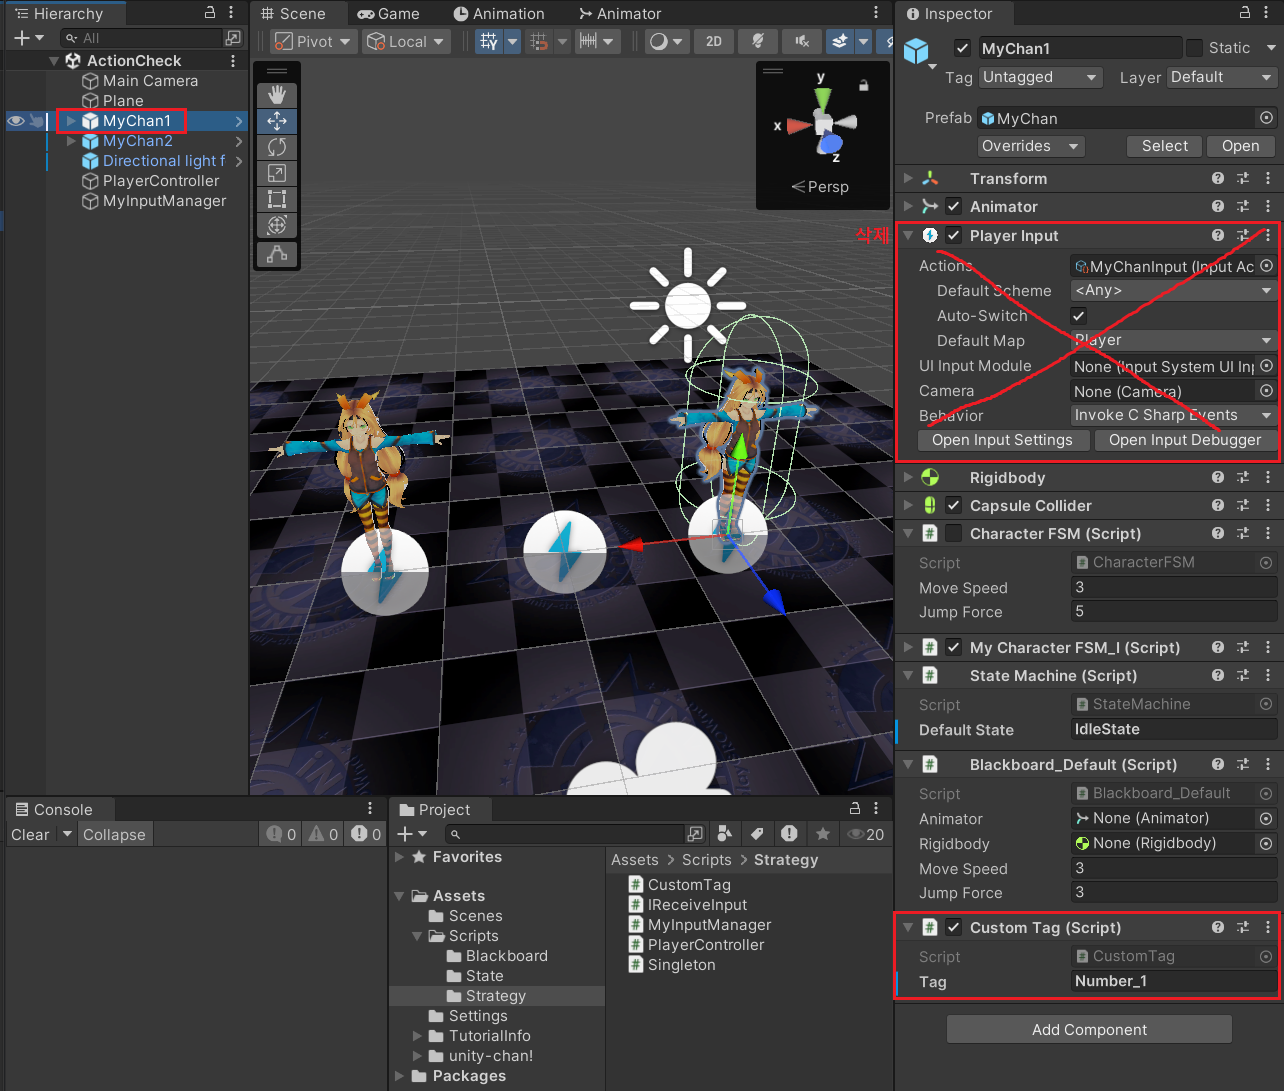Toggle scene audio mute icon
Image resolution: width=1284 pixels, height=1091 pixels.
(x=802, y=41)
